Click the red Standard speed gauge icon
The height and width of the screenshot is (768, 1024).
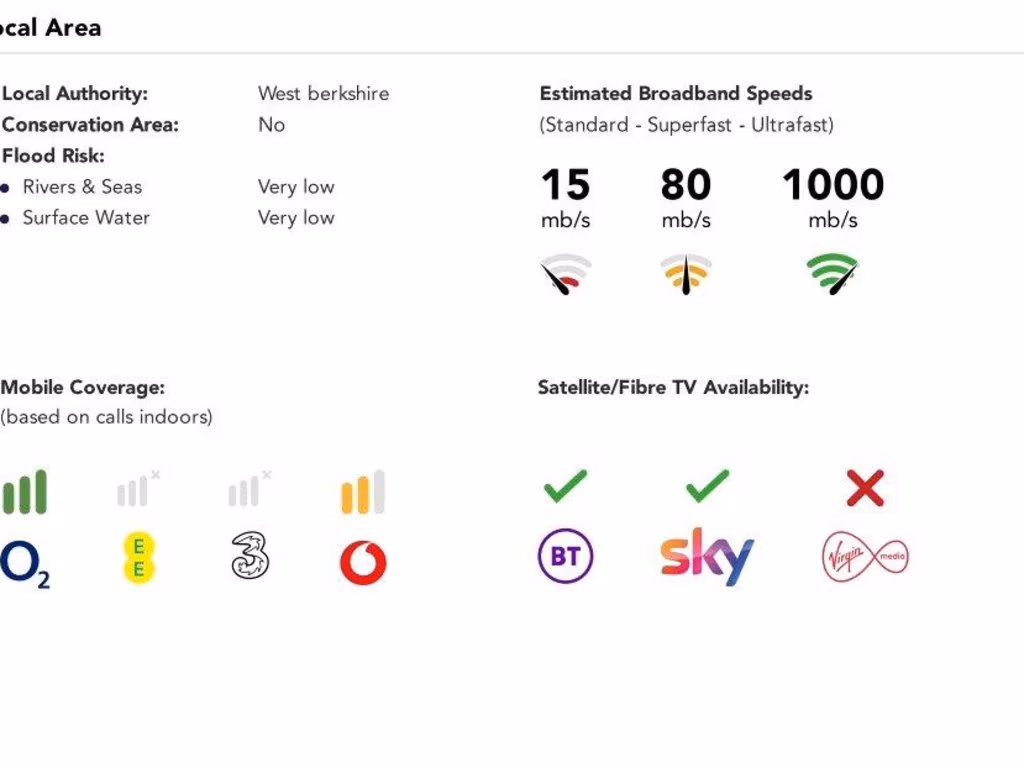coord(566,274)
